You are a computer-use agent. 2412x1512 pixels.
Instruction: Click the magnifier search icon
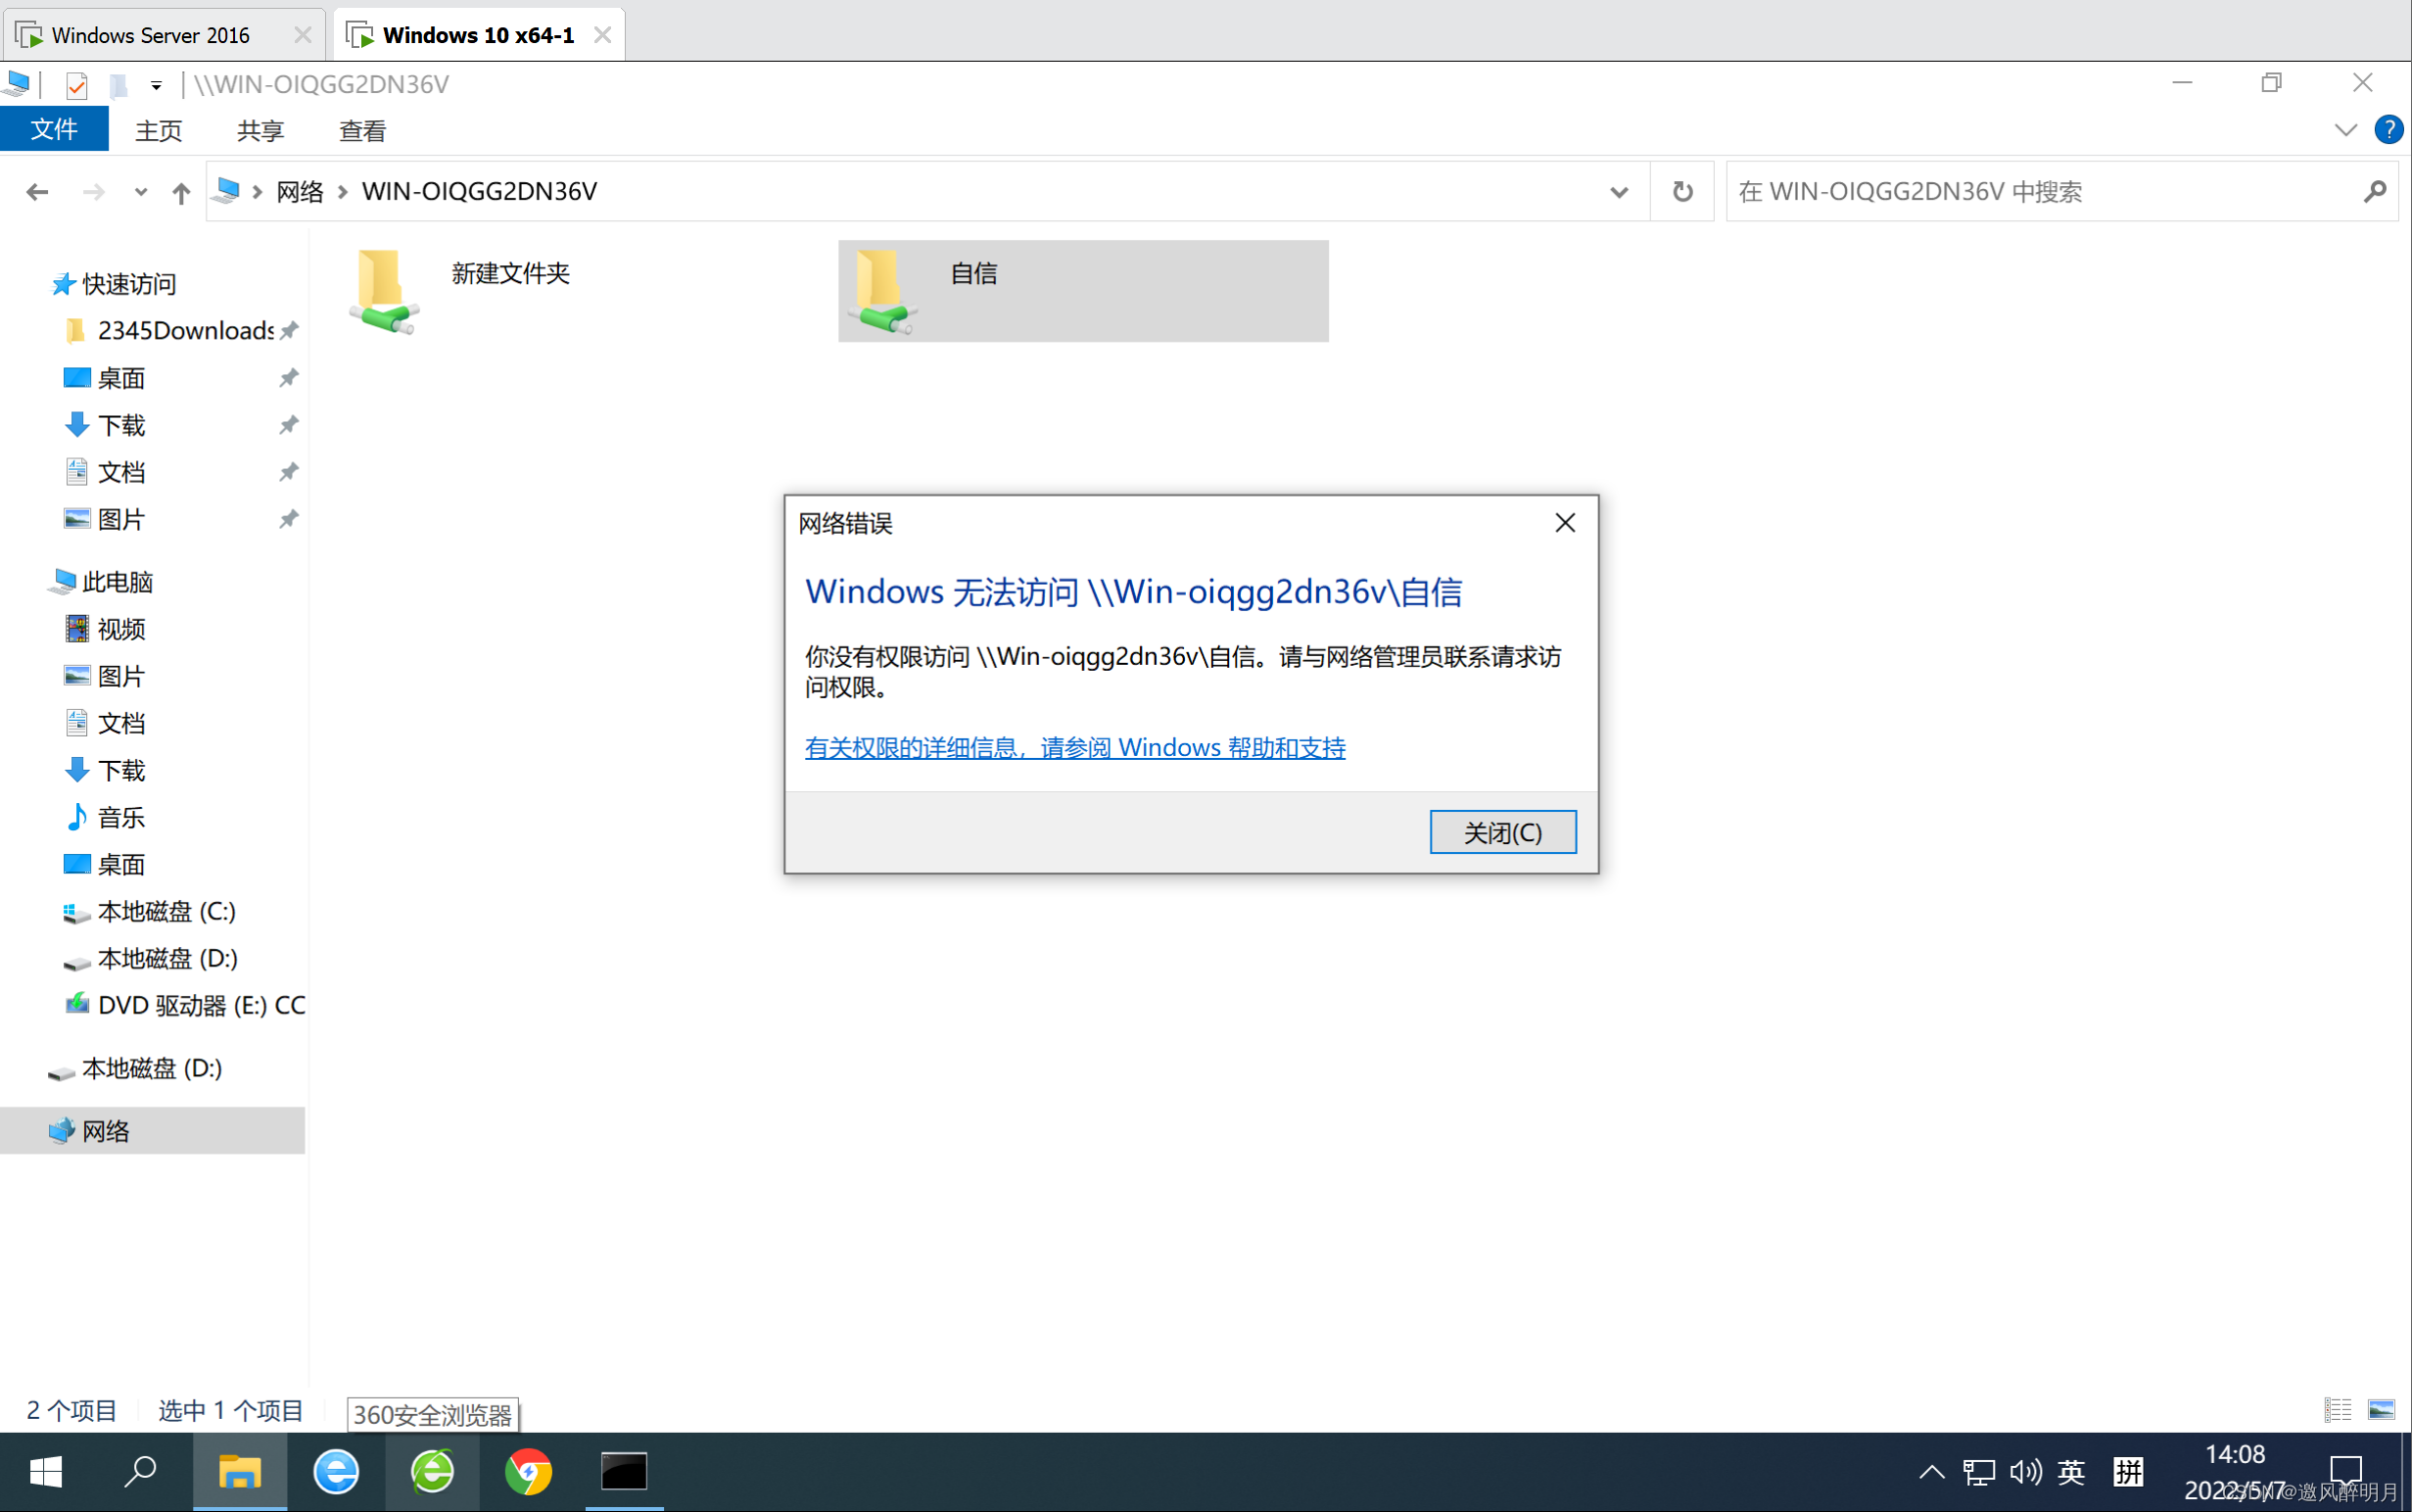(2376, 191)
